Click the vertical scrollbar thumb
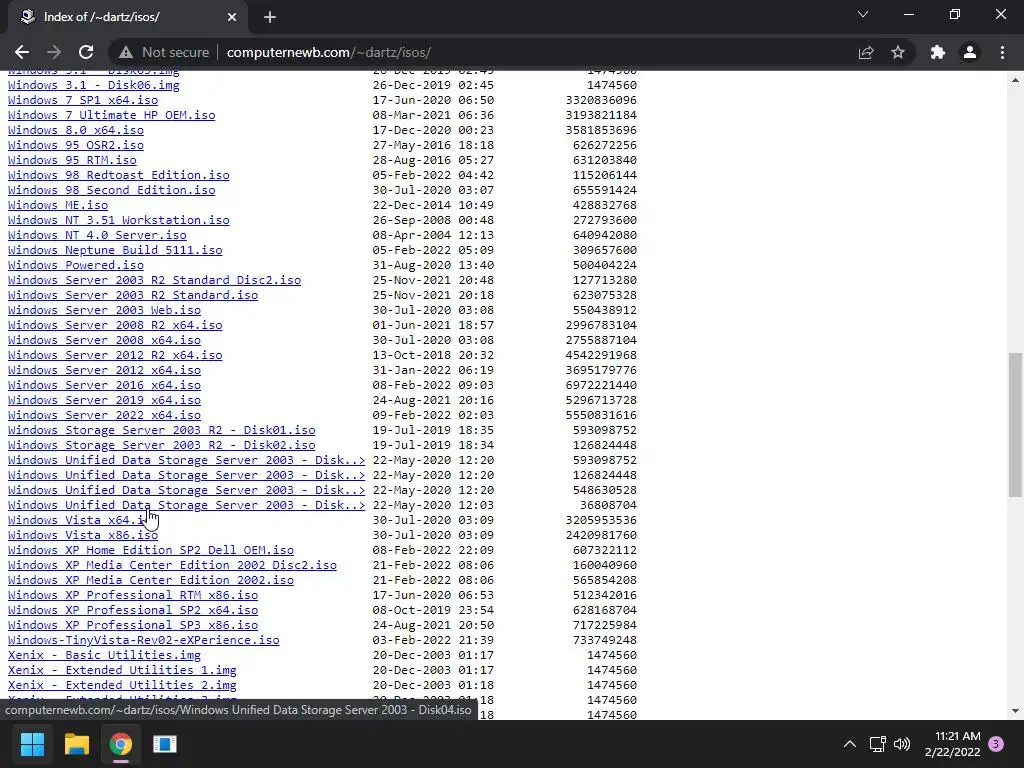This screenshot has width=1024, height=768. 1015,425
